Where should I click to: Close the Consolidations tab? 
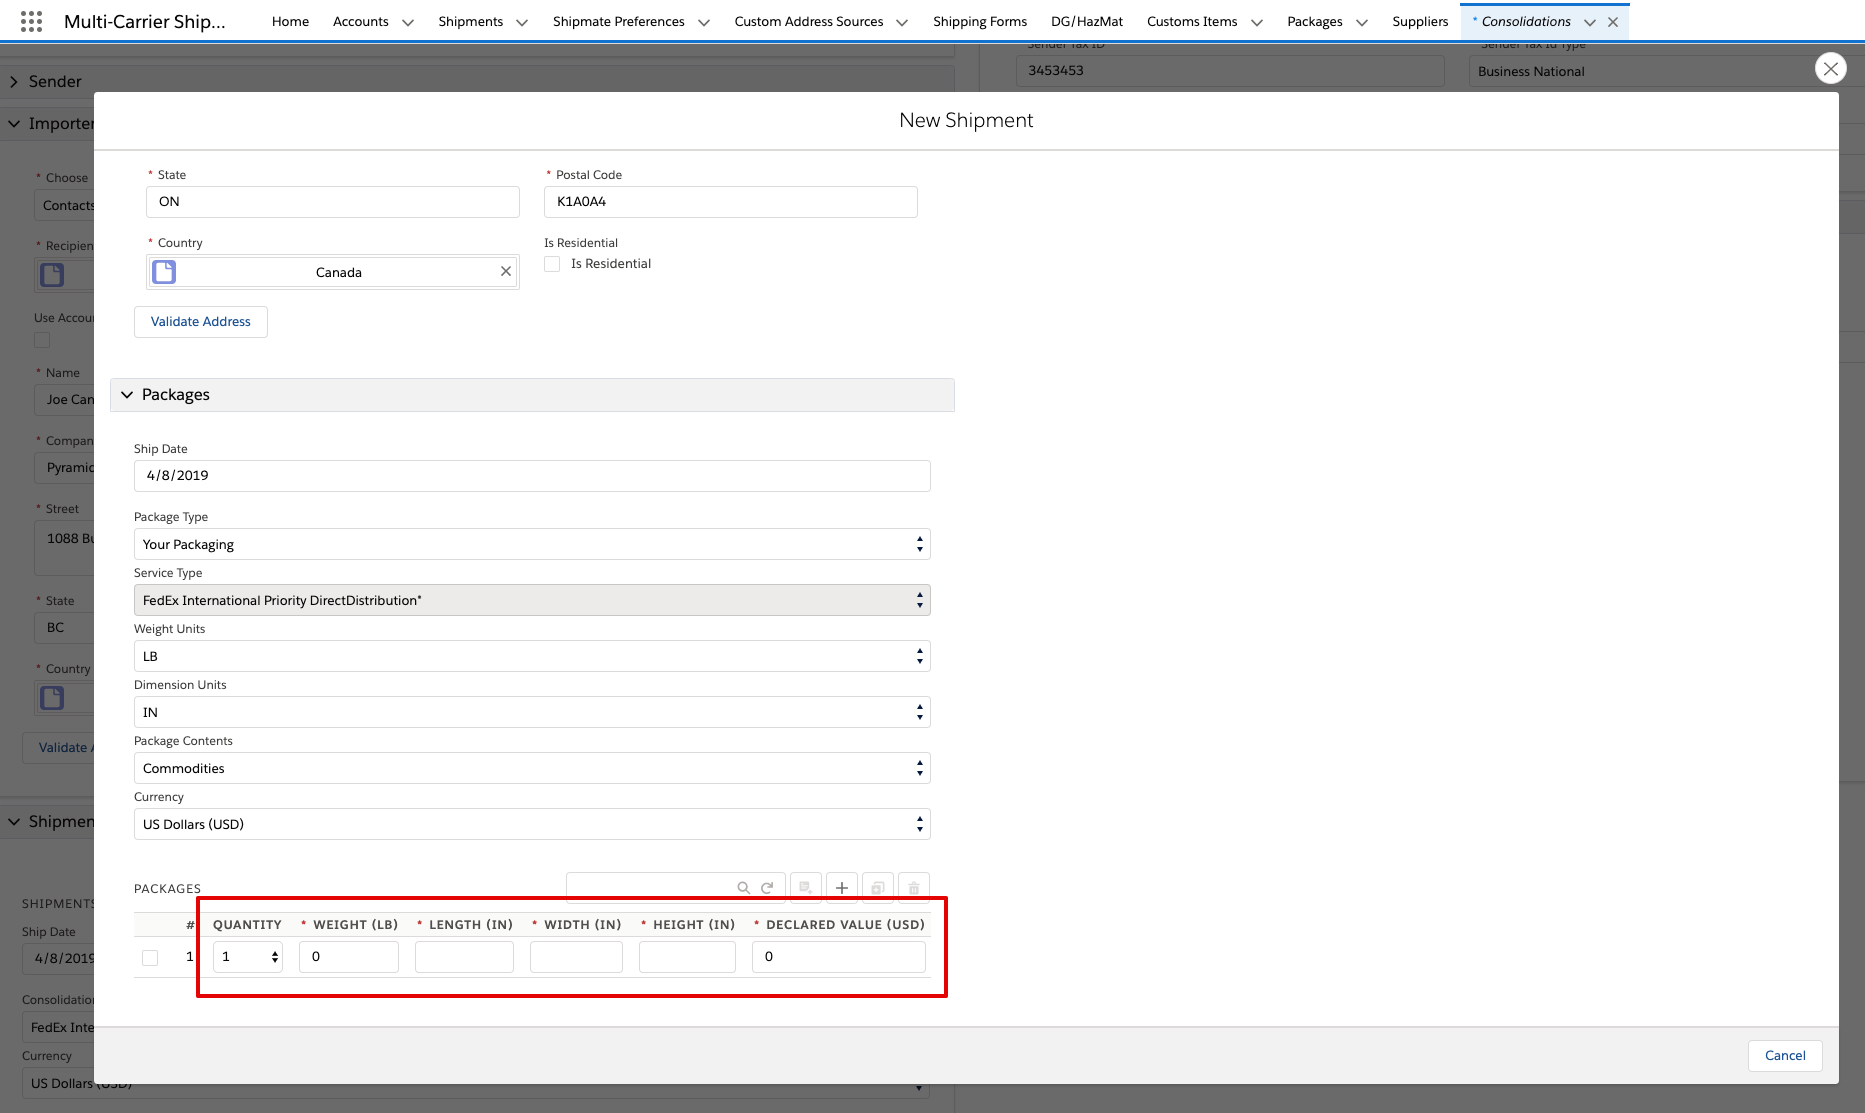pyautogui.click(x=1613, y=22)
